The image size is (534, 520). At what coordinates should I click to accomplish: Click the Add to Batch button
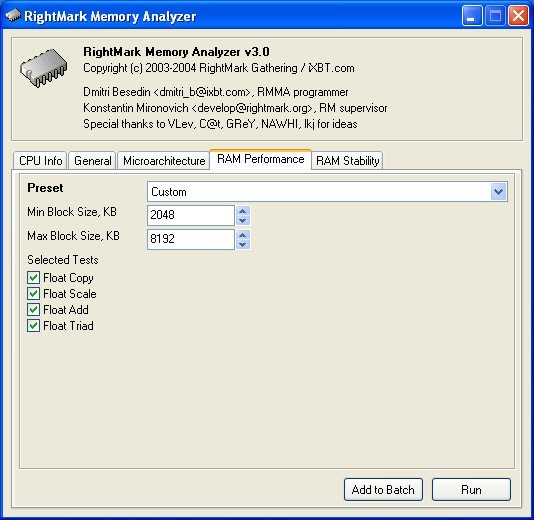pos(383,490)
